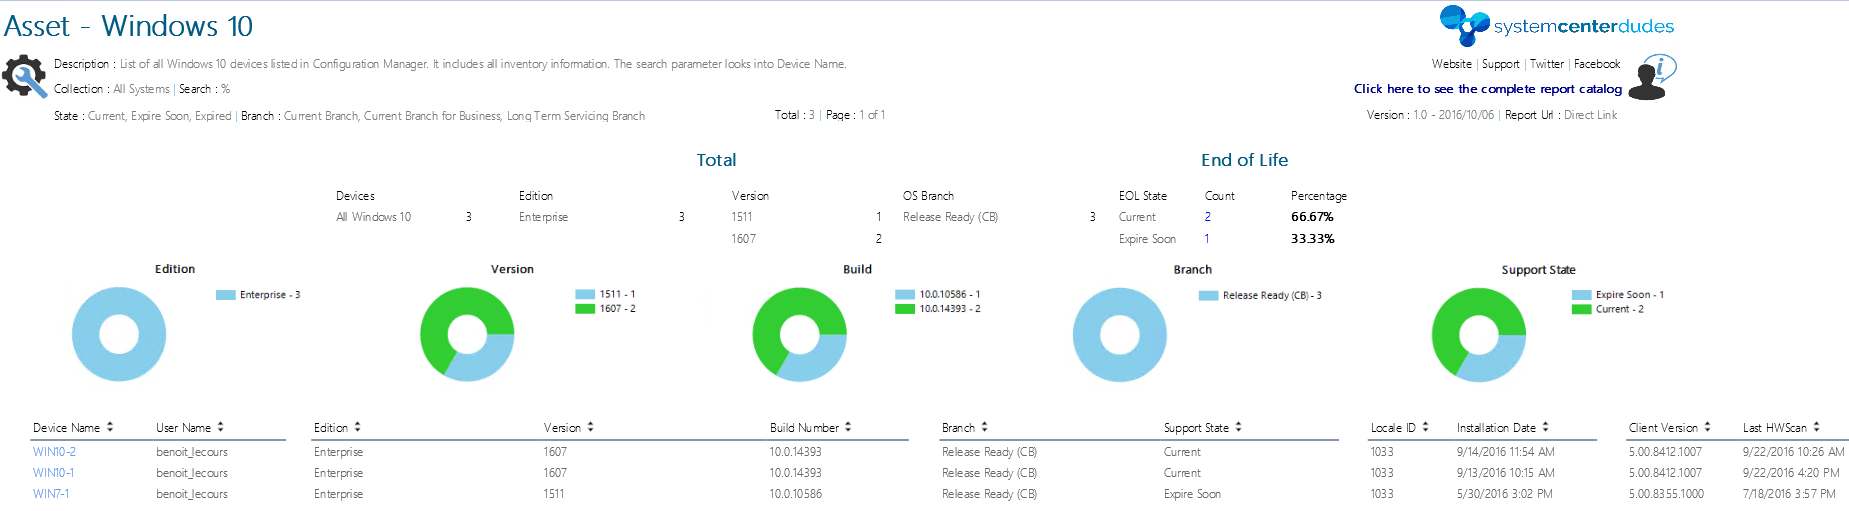The height and width of the screenshot is (511, 1849).
Task: Click build number 10.0.10586 in table
Action: 795,494
